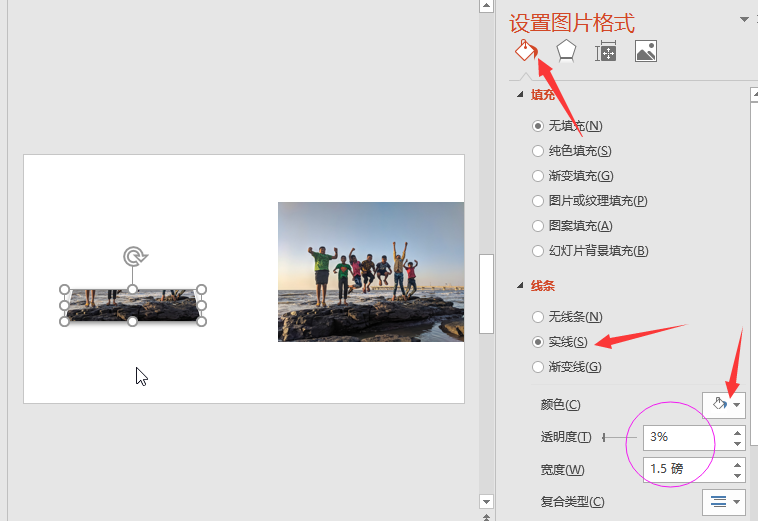Open the Size & Properties tab icon
The image size is (758, 521).
pyautogui.click(x=605, y=51)
